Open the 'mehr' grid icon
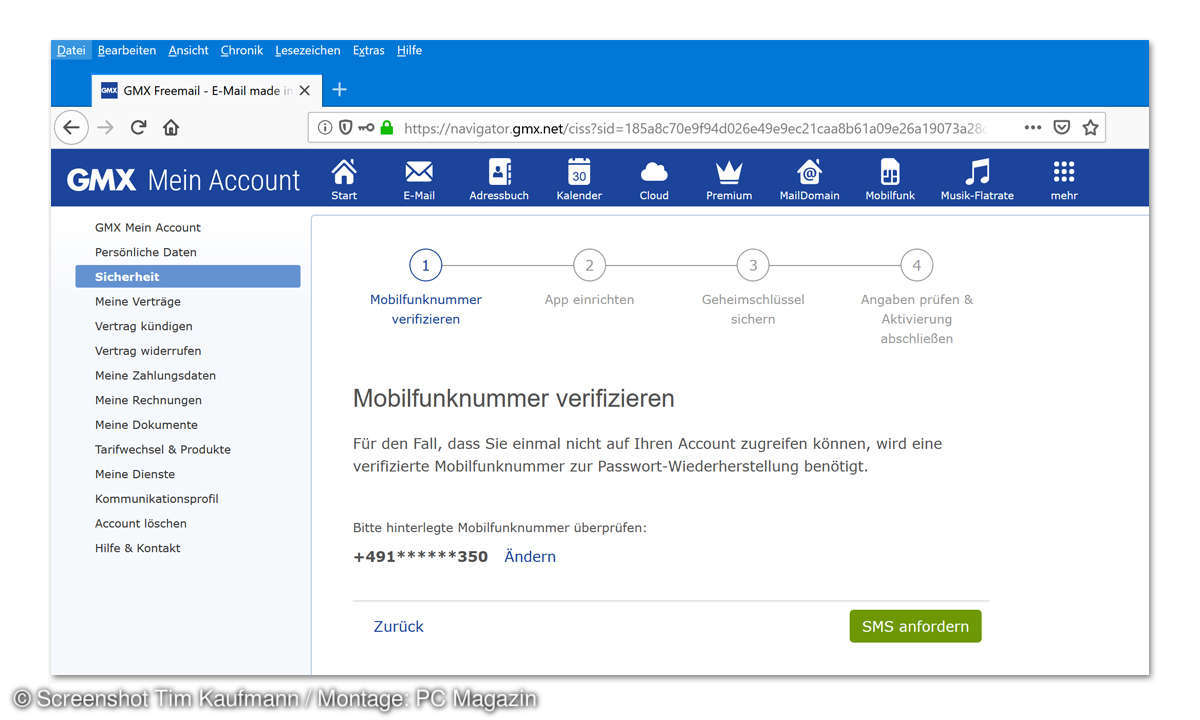The width and height of the screenshot is (1200, 720). click(x=1064, y=172)
